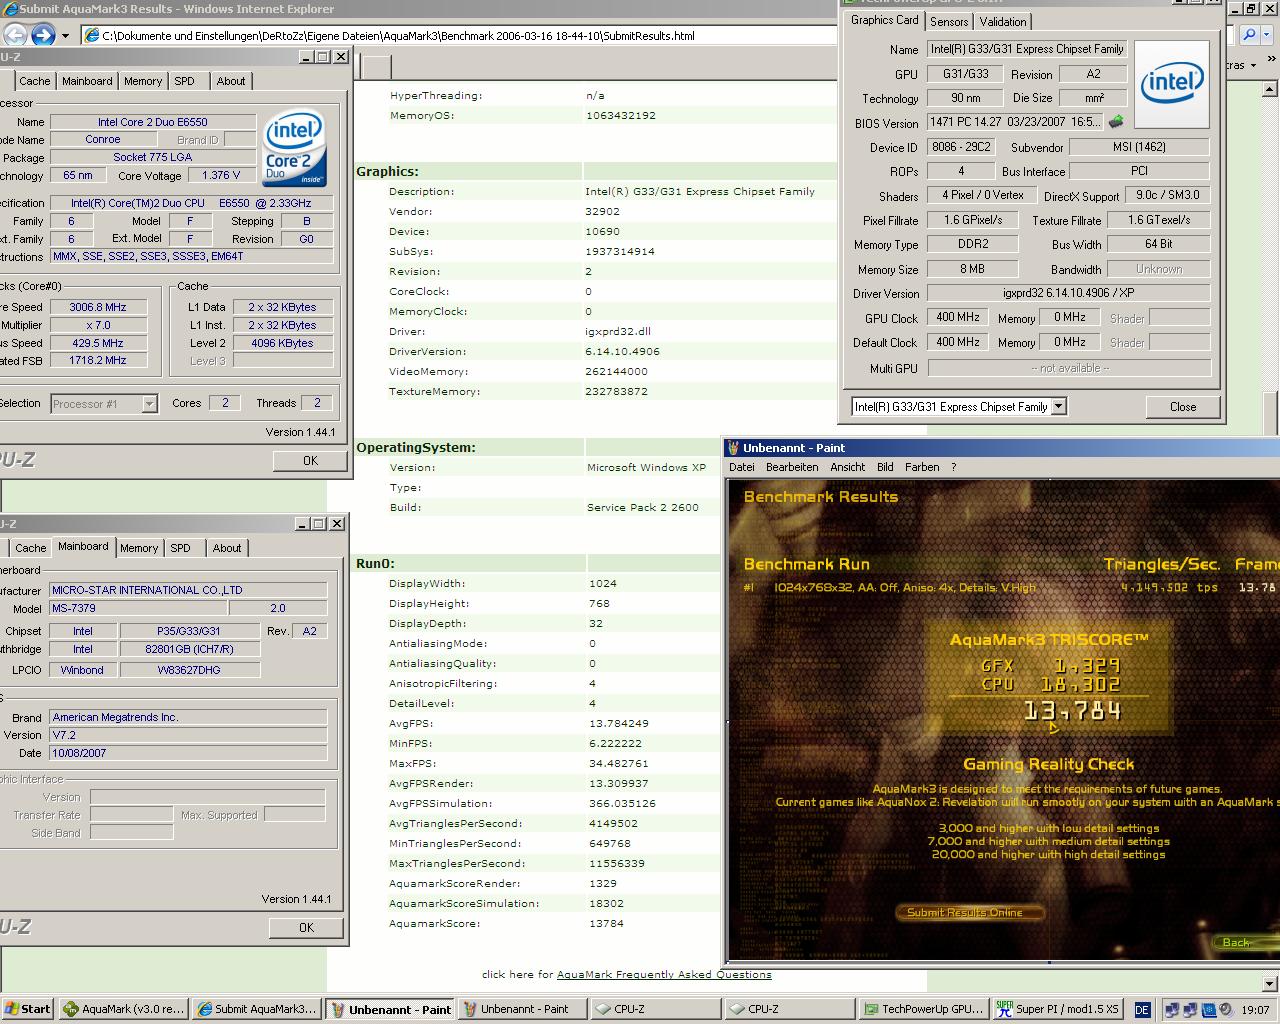The width and height of the screenshot is (1280, 1024).
Task: Select the Level 2 cache value 4096 KBytes
Action: [283, 343]
